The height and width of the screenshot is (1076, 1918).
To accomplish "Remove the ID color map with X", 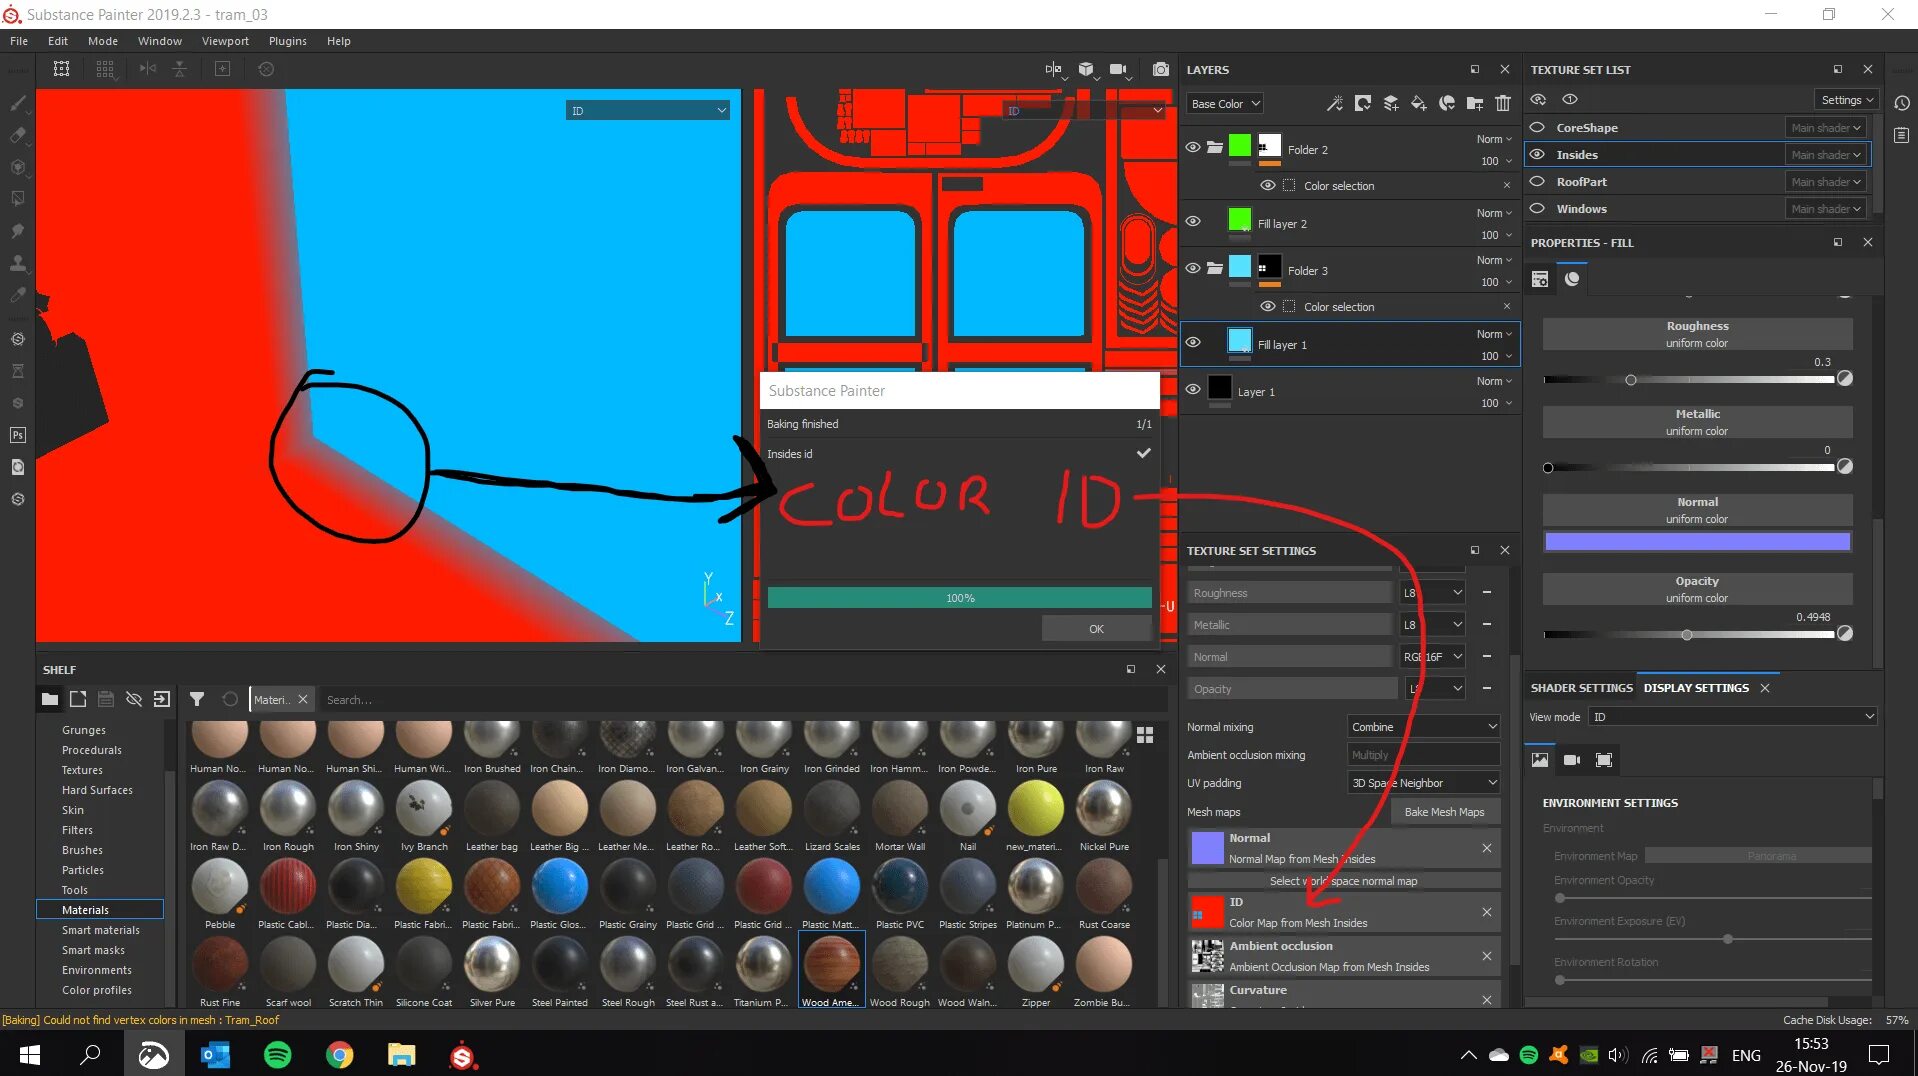I will click(x=1486, y=911).
